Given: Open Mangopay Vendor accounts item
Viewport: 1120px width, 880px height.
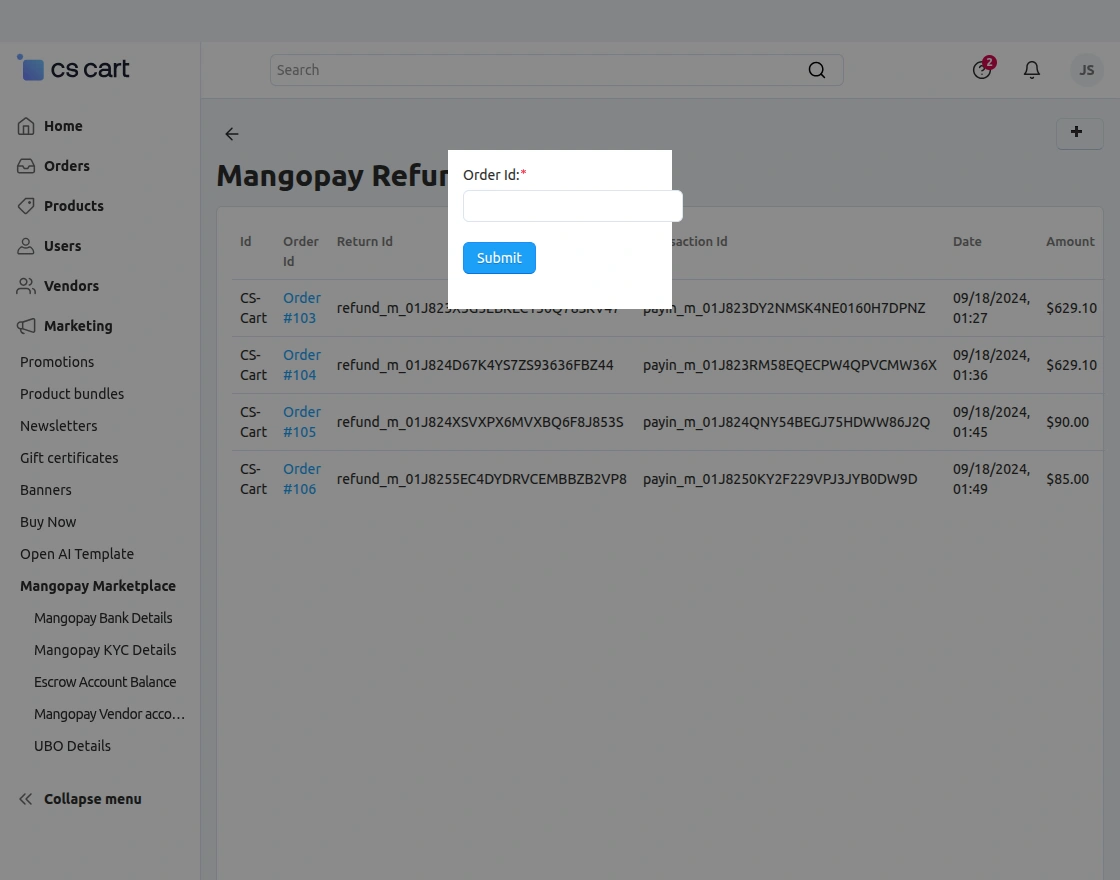Looking at the screenshot, I should click(109, 714).
